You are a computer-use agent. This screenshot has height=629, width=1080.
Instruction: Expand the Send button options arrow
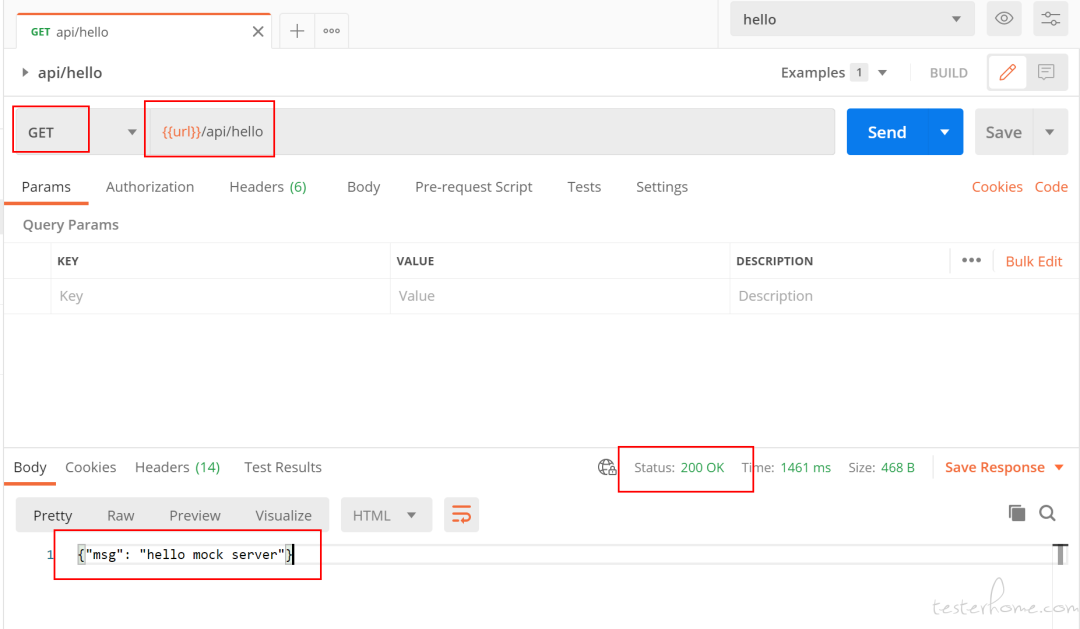click(x=945, y=132)
